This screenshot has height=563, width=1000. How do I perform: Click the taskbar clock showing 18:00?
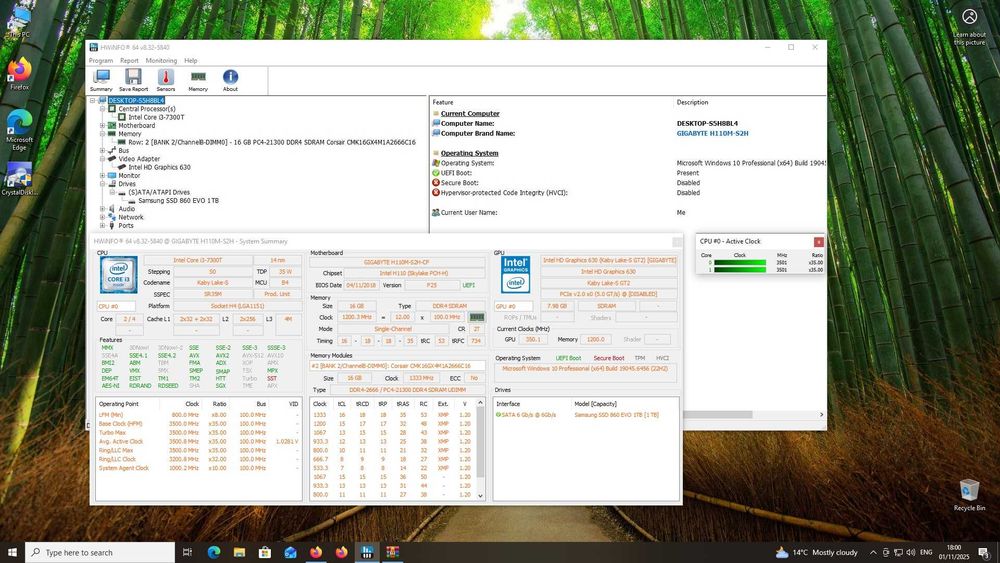tap(953, 552)
